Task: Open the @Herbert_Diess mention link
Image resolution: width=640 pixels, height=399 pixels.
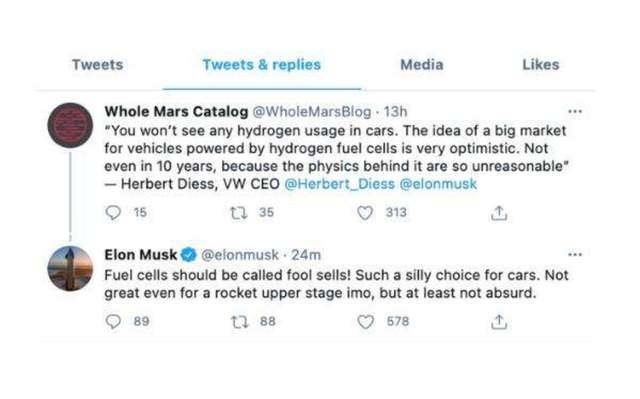Action: [x=340, y=184]
